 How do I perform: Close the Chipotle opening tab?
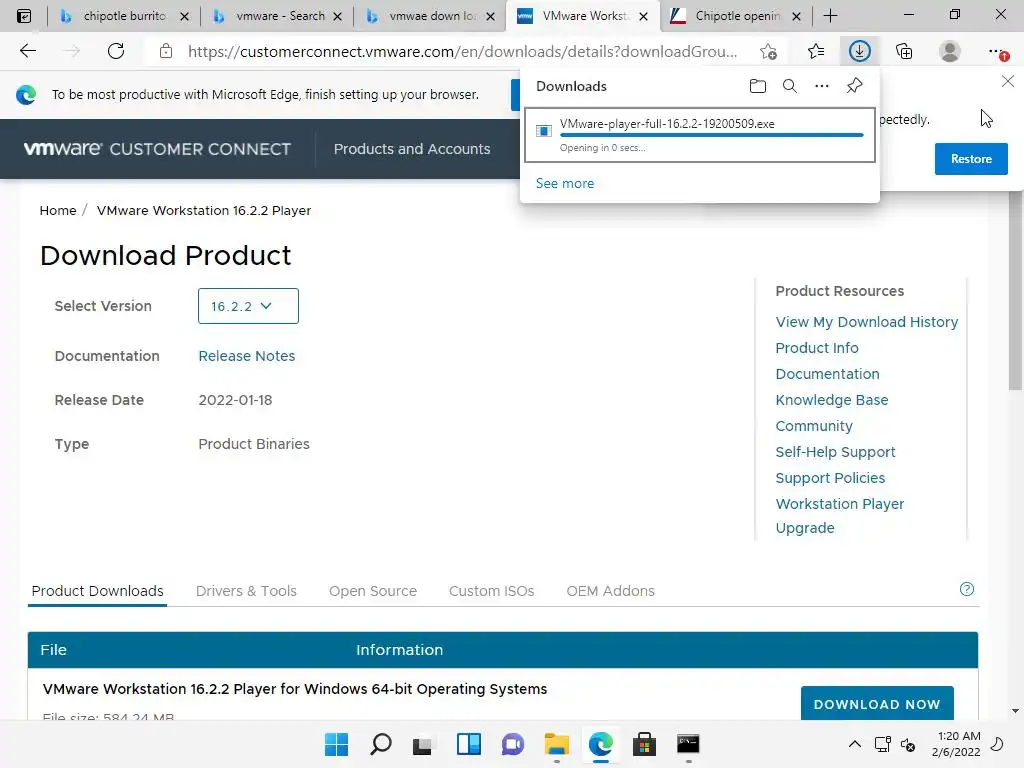[796, 16]
